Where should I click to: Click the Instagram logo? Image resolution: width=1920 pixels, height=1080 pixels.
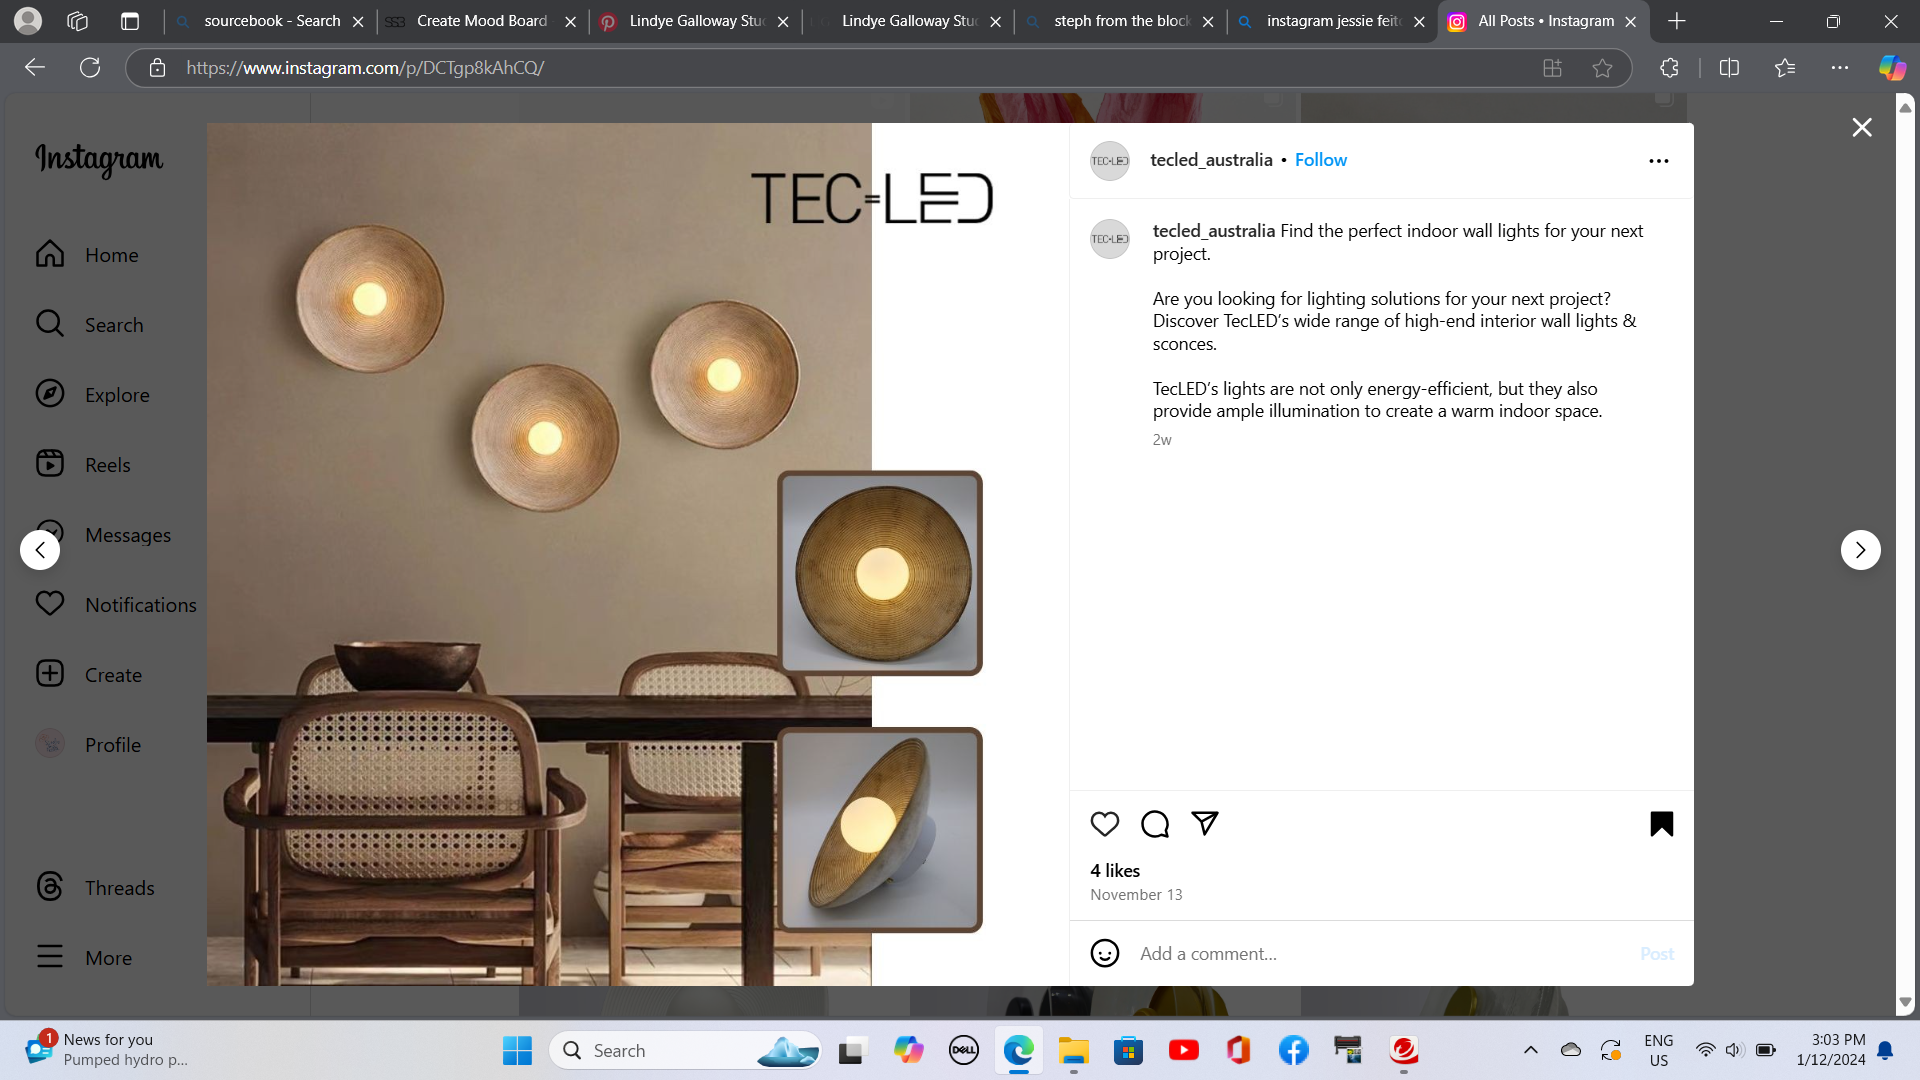tap(99, 160)
